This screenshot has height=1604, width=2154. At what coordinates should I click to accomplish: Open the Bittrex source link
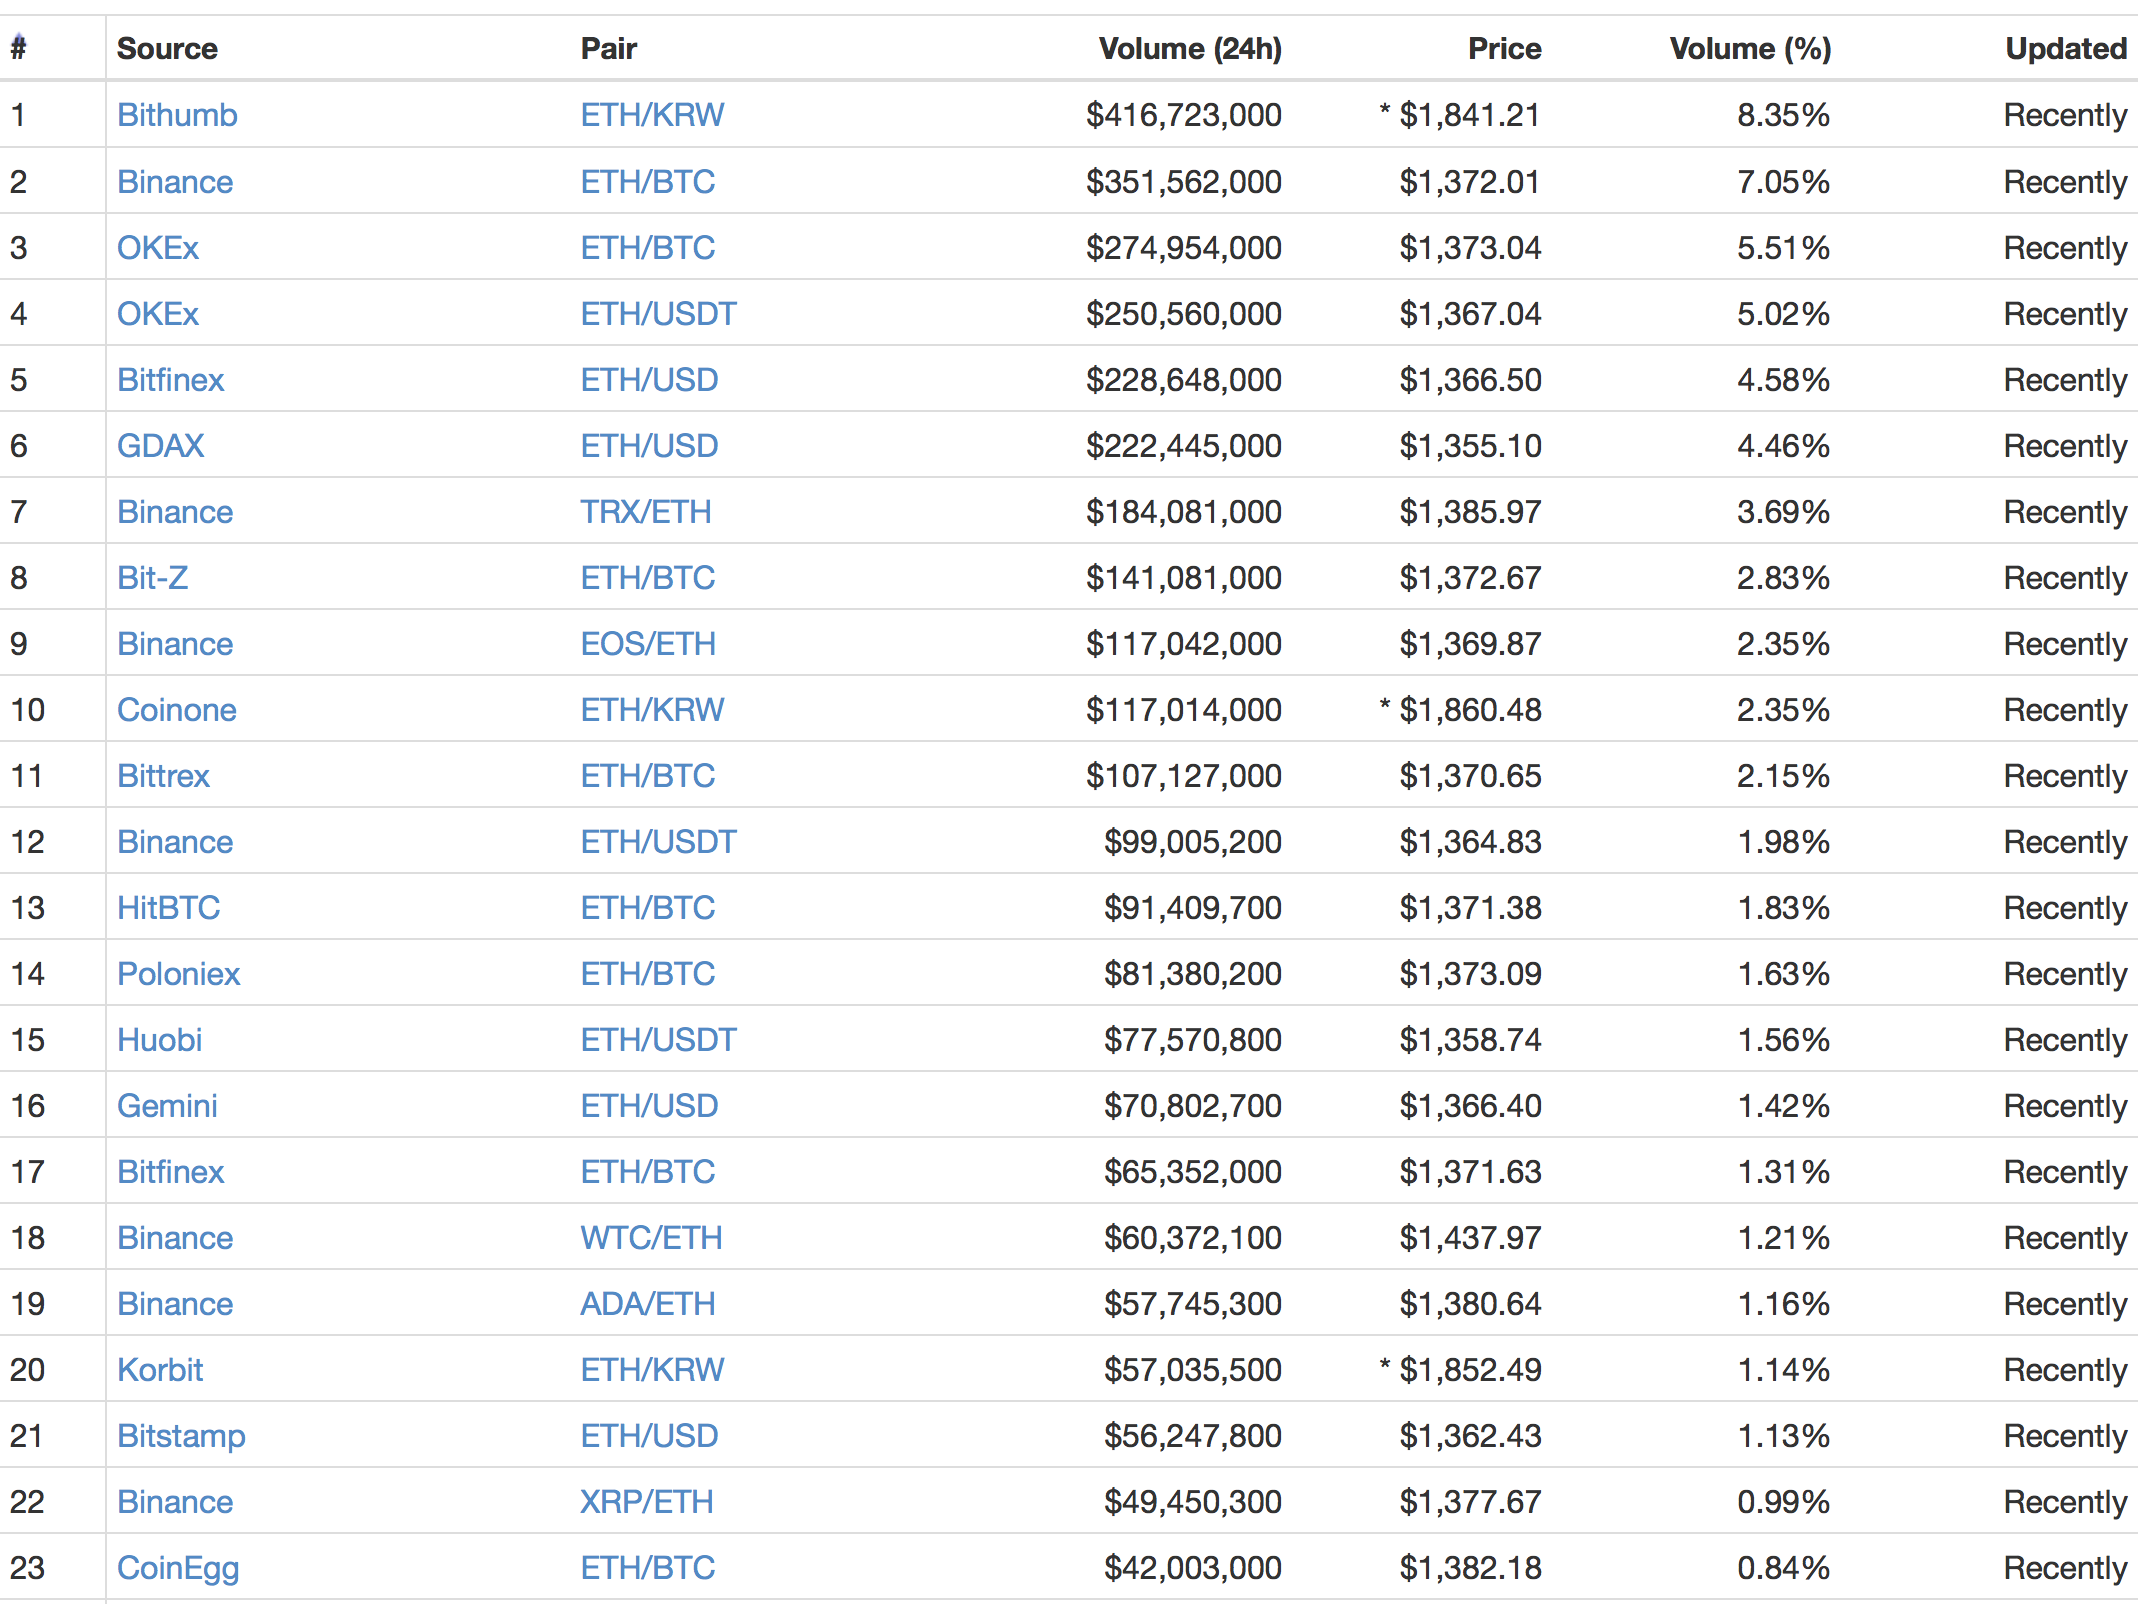coord(164,776)
